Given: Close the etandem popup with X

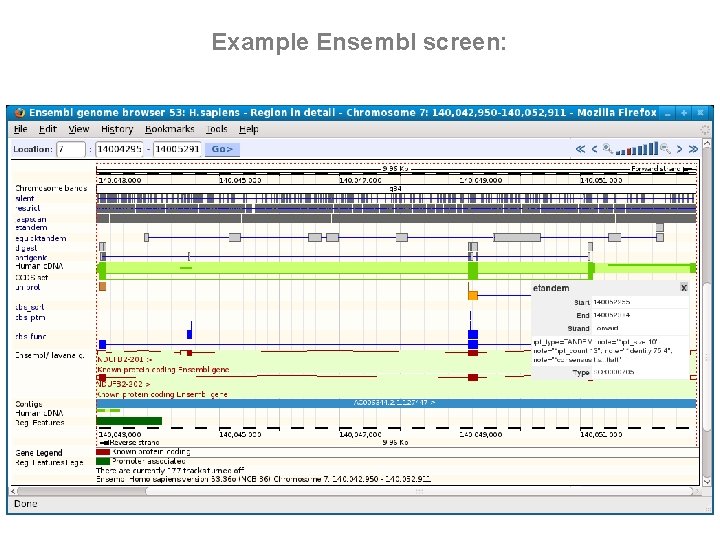Looking at the screenshot, I should tap(684, 288).
